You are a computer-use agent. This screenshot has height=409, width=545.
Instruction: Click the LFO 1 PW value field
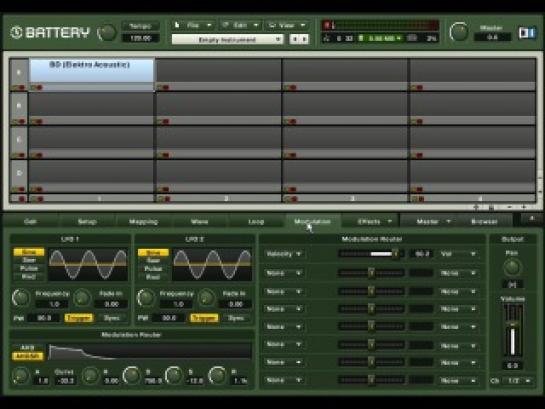click(x=44, y=318)
